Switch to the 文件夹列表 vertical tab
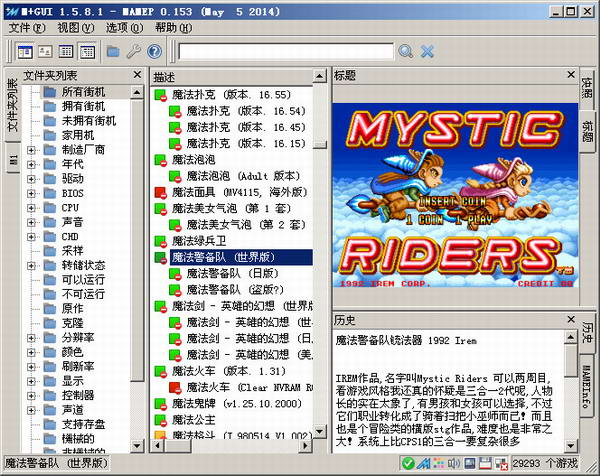The height and width of the screenshot is (476, 600). click(13, 105)
